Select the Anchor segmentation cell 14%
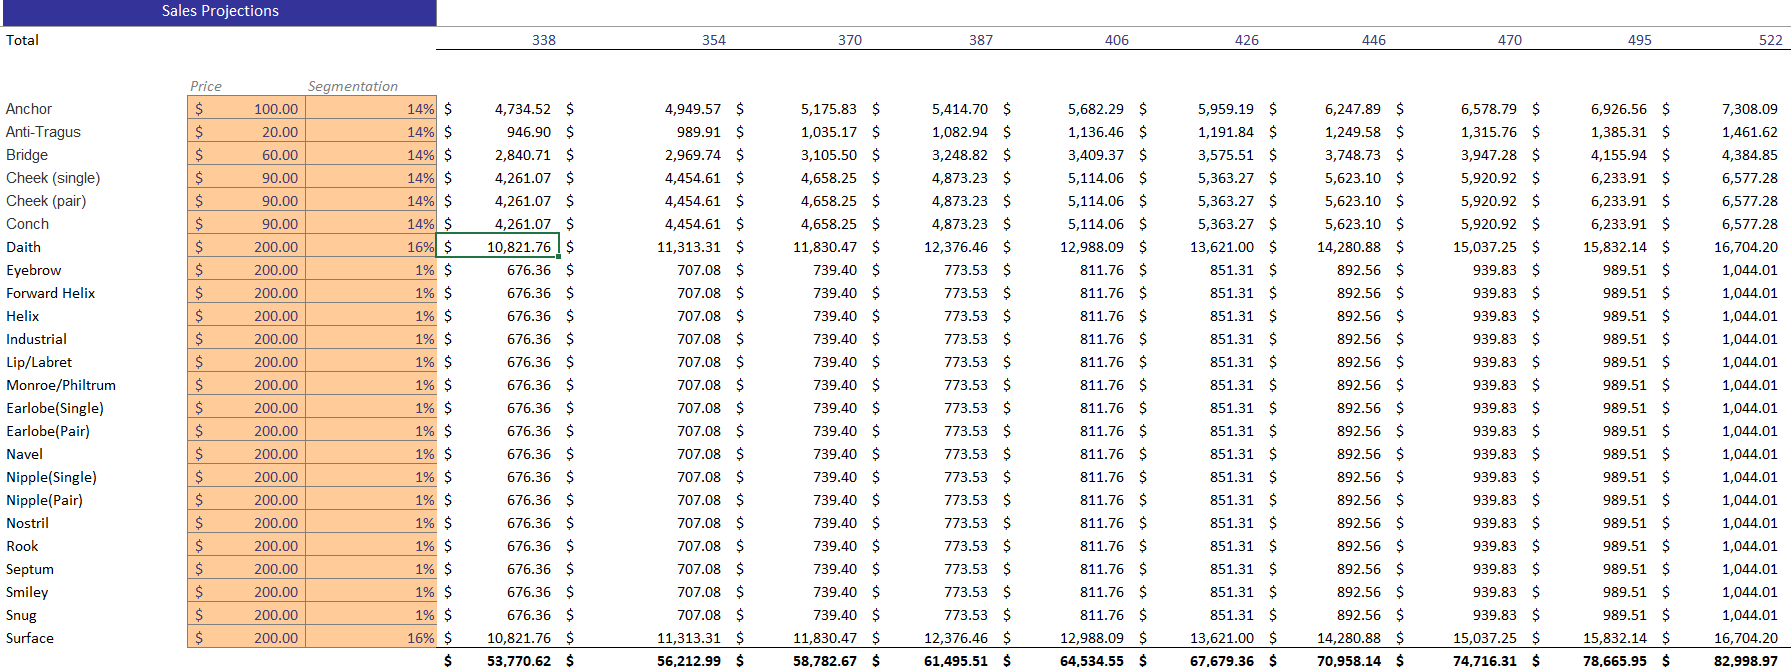The image size is (1791, 667). (x=371, y=109)
